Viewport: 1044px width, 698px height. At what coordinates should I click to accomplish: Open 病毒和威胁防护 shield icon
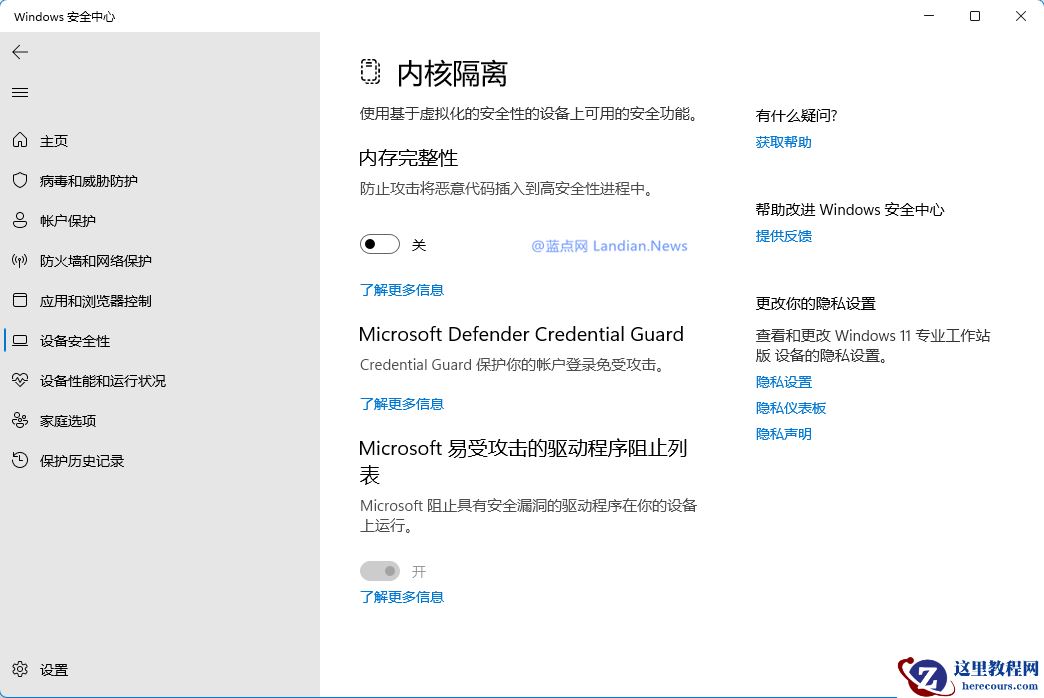[x=21, y=181]
